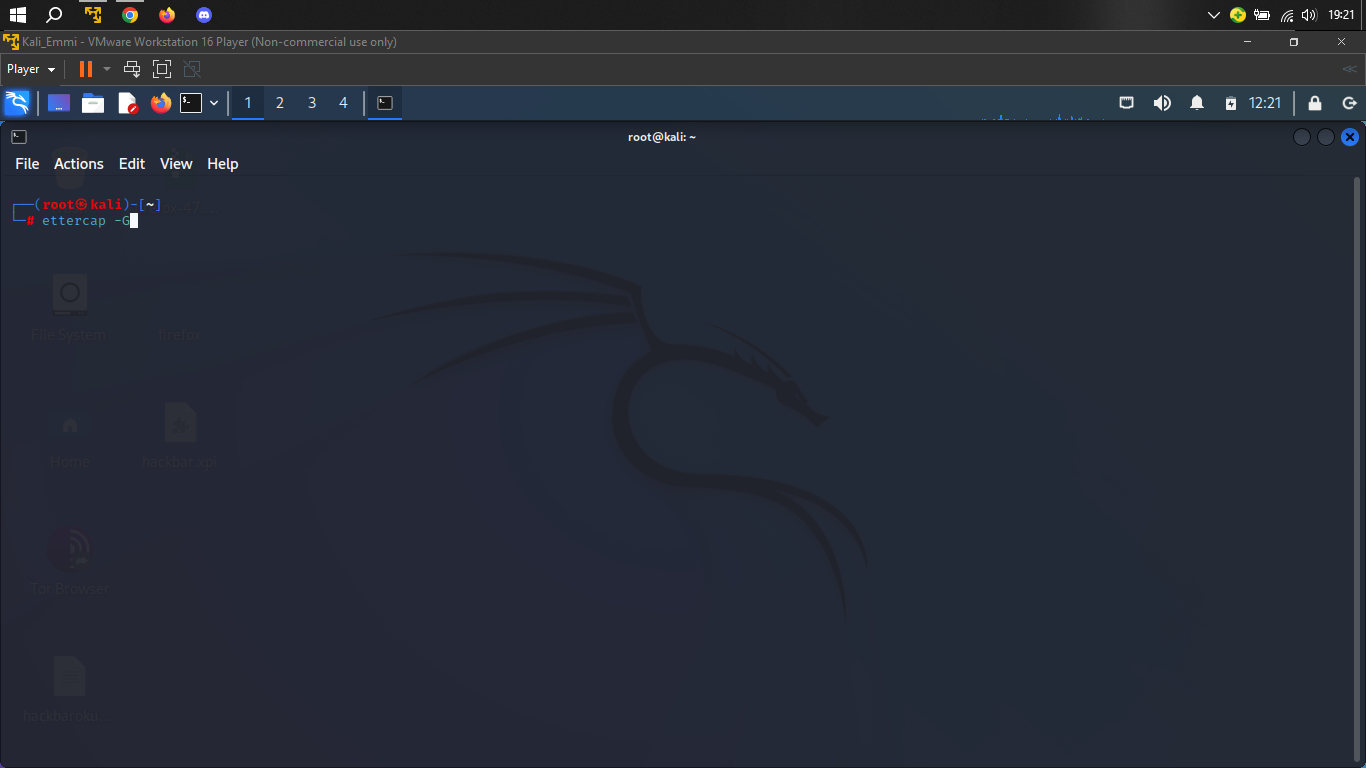1366x768 pixels.
Task: Click the Kali log out icon
Action: point(1349,103)
